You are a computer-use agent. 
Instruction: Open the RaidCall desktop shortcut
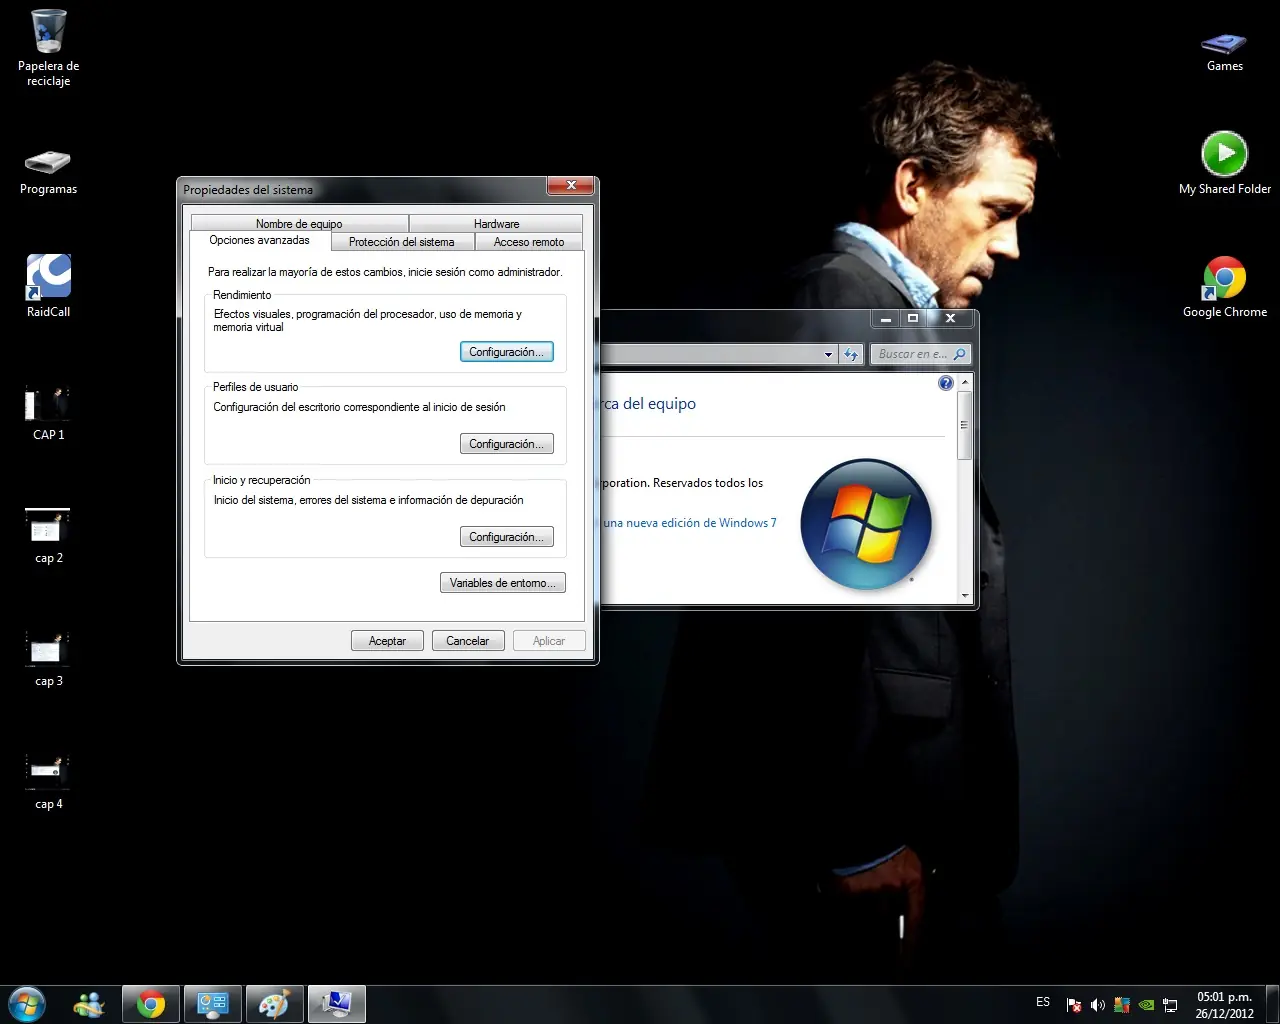tap(48, 278)
